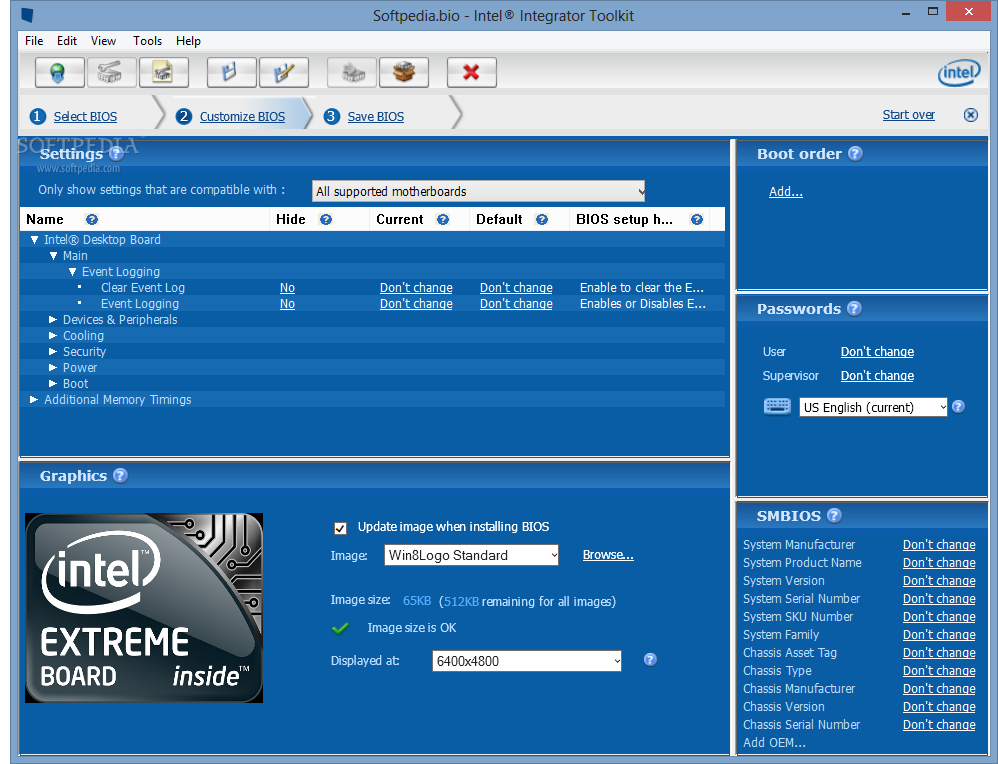Open the Image Win8Logo Standard dropdown

click(x=471, y=555)
